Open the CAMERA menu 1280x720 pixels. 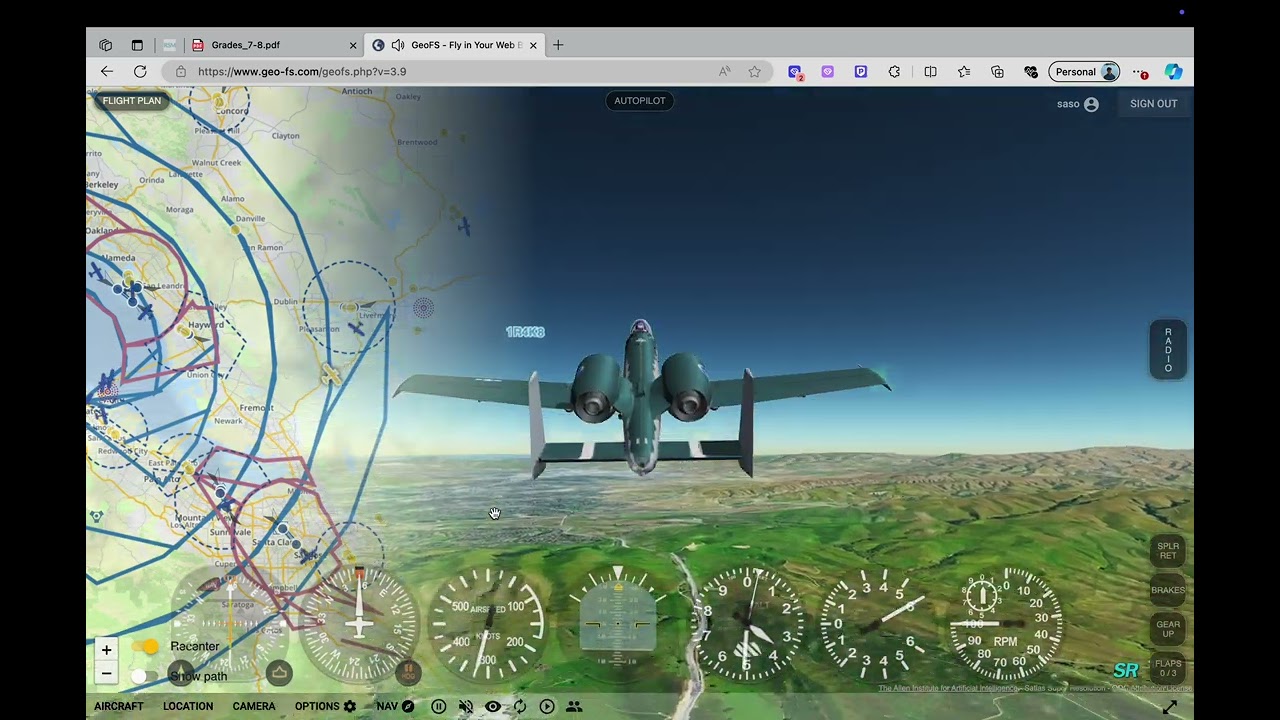(254, 706)
